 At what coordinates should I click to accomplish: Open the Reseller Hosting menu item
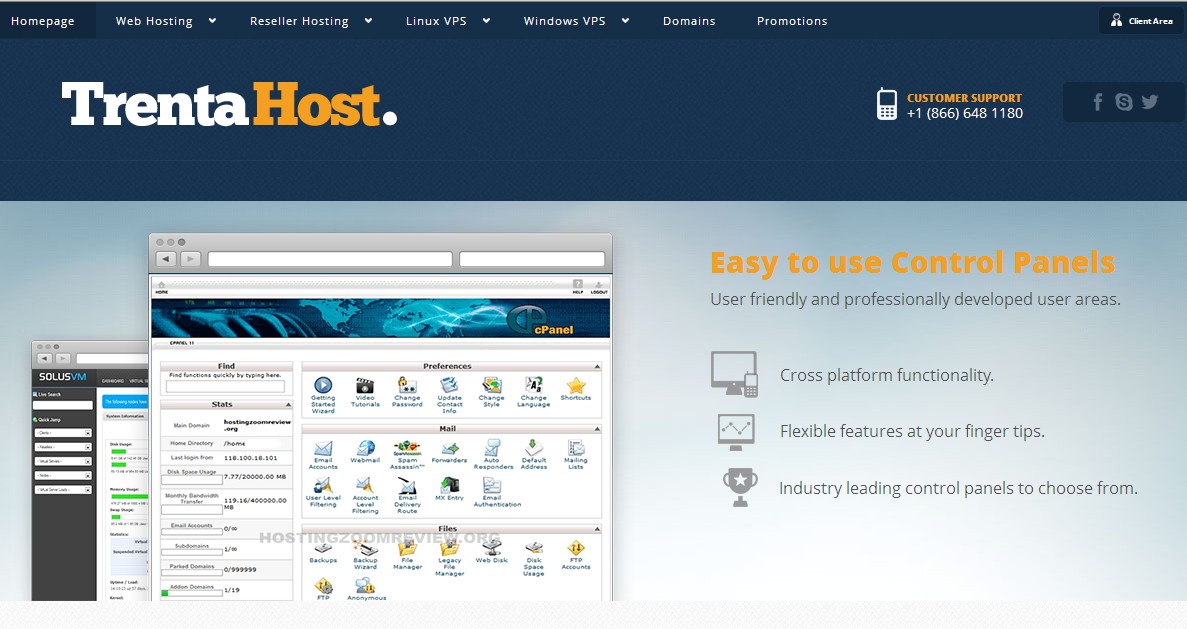pos(299,21)
